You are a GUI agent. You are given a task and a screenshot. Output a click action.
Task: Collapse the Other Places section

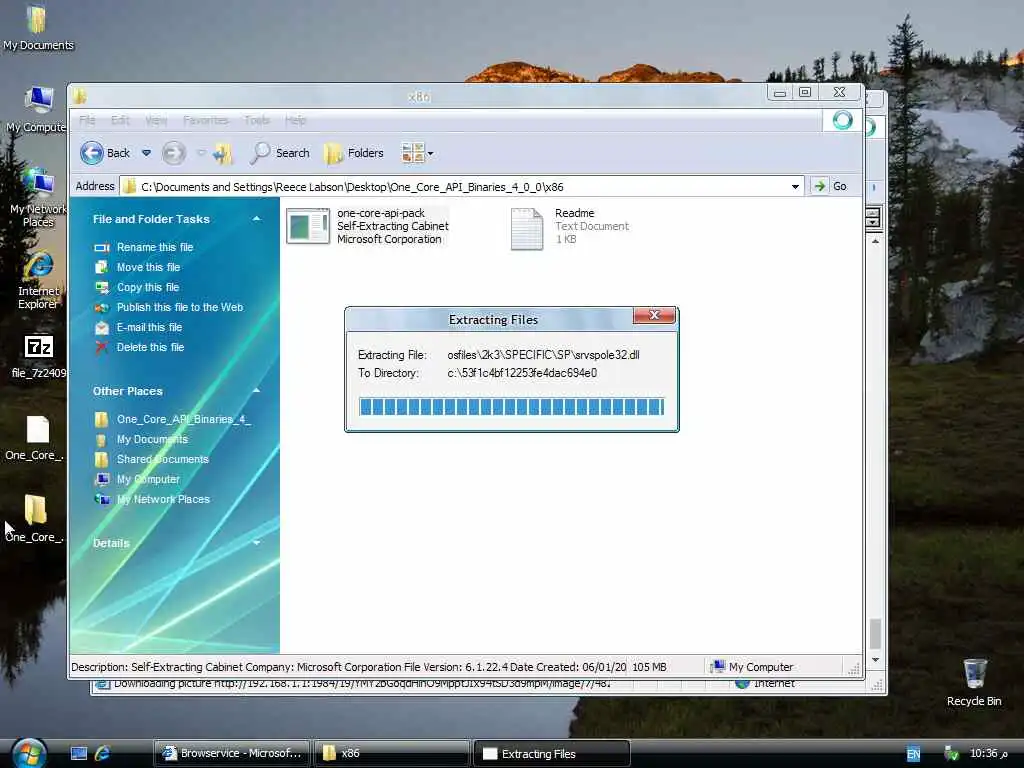pyautogui.click(x=257, y=391)
